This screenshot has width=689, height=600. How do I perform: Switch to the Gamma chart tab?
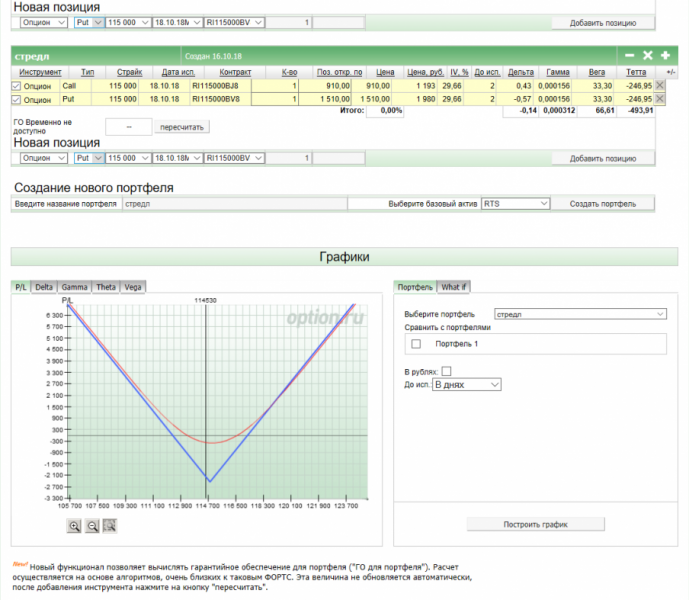pos(75,287)
